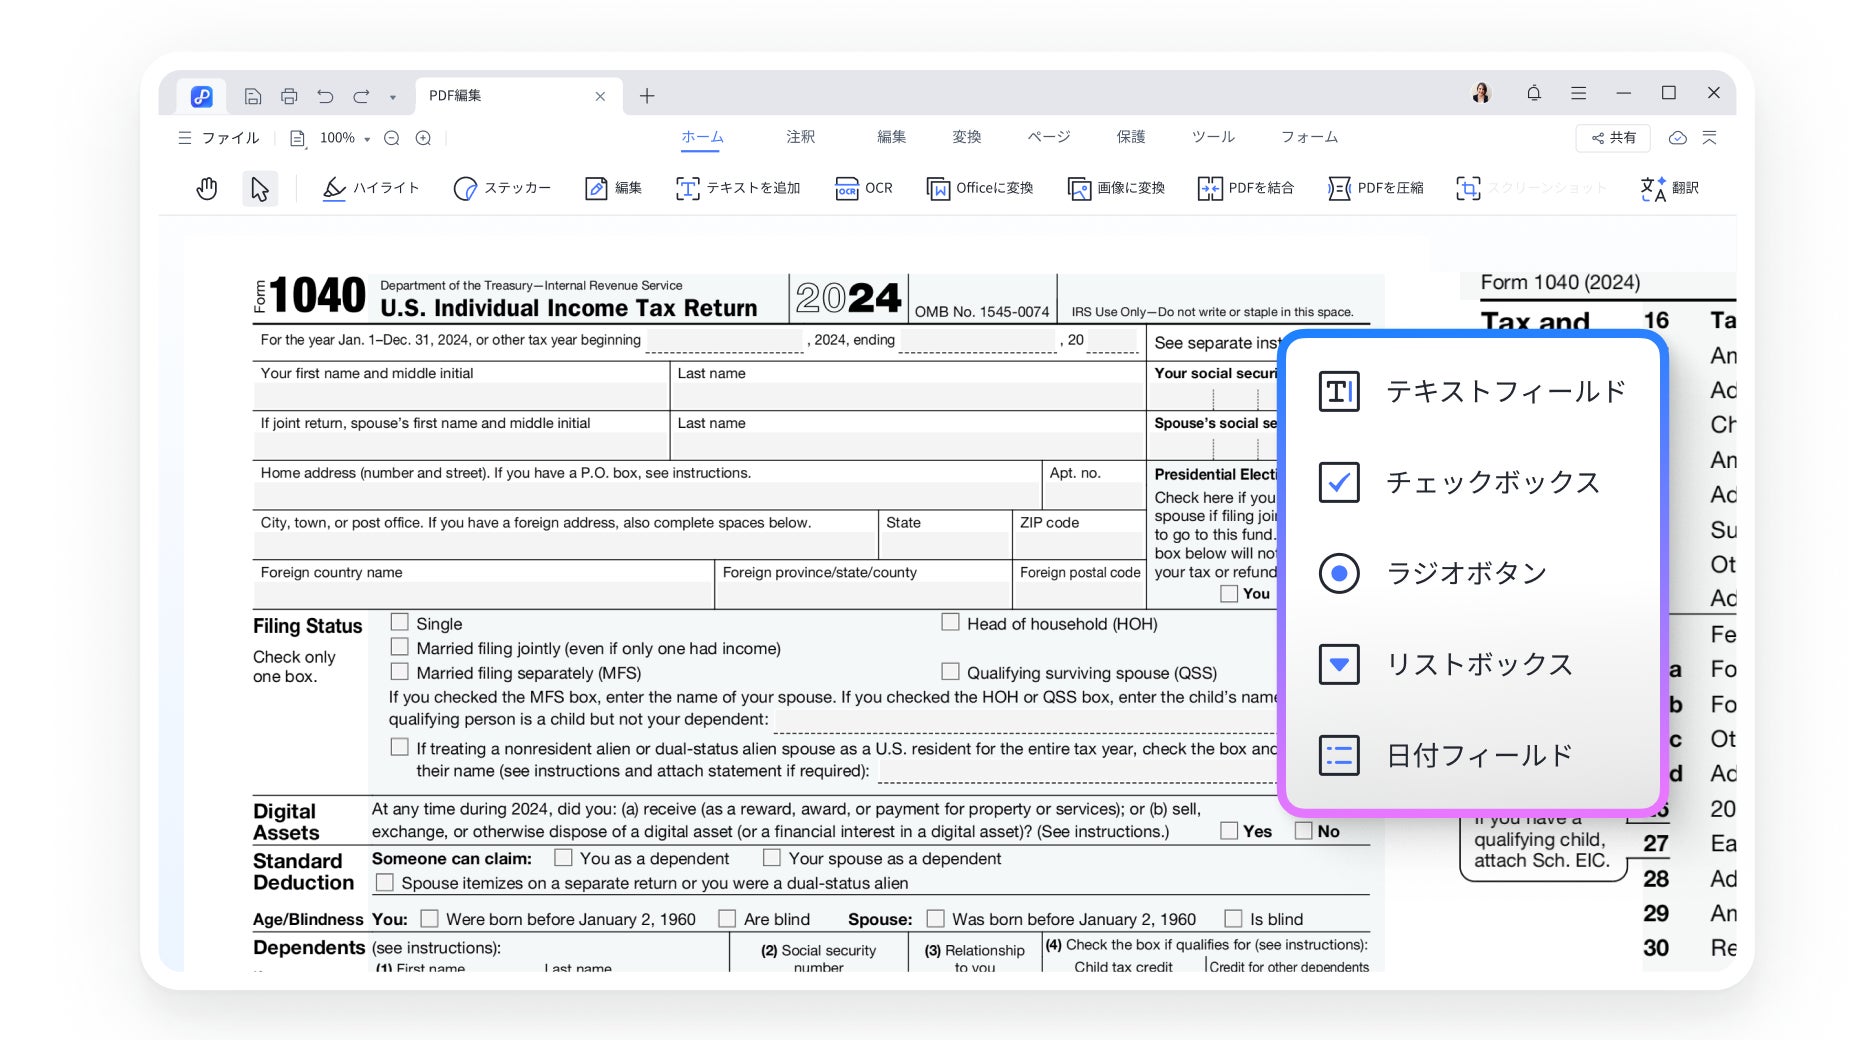The width and height of the screenshot is (1876, 1040).
Task: Select the hand pan tool
Action: click(x=207, y=188)
